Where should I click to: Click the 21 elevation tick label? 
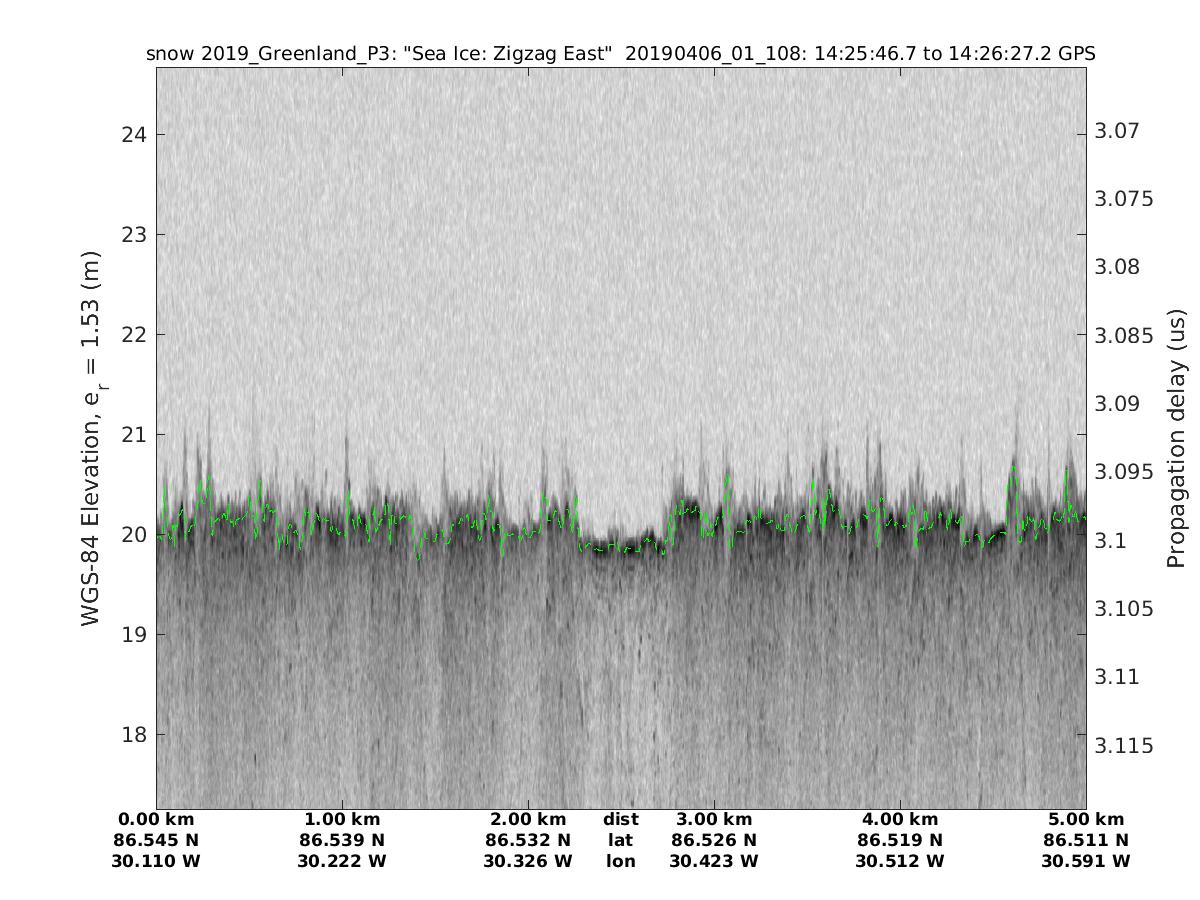pos(131,434)
